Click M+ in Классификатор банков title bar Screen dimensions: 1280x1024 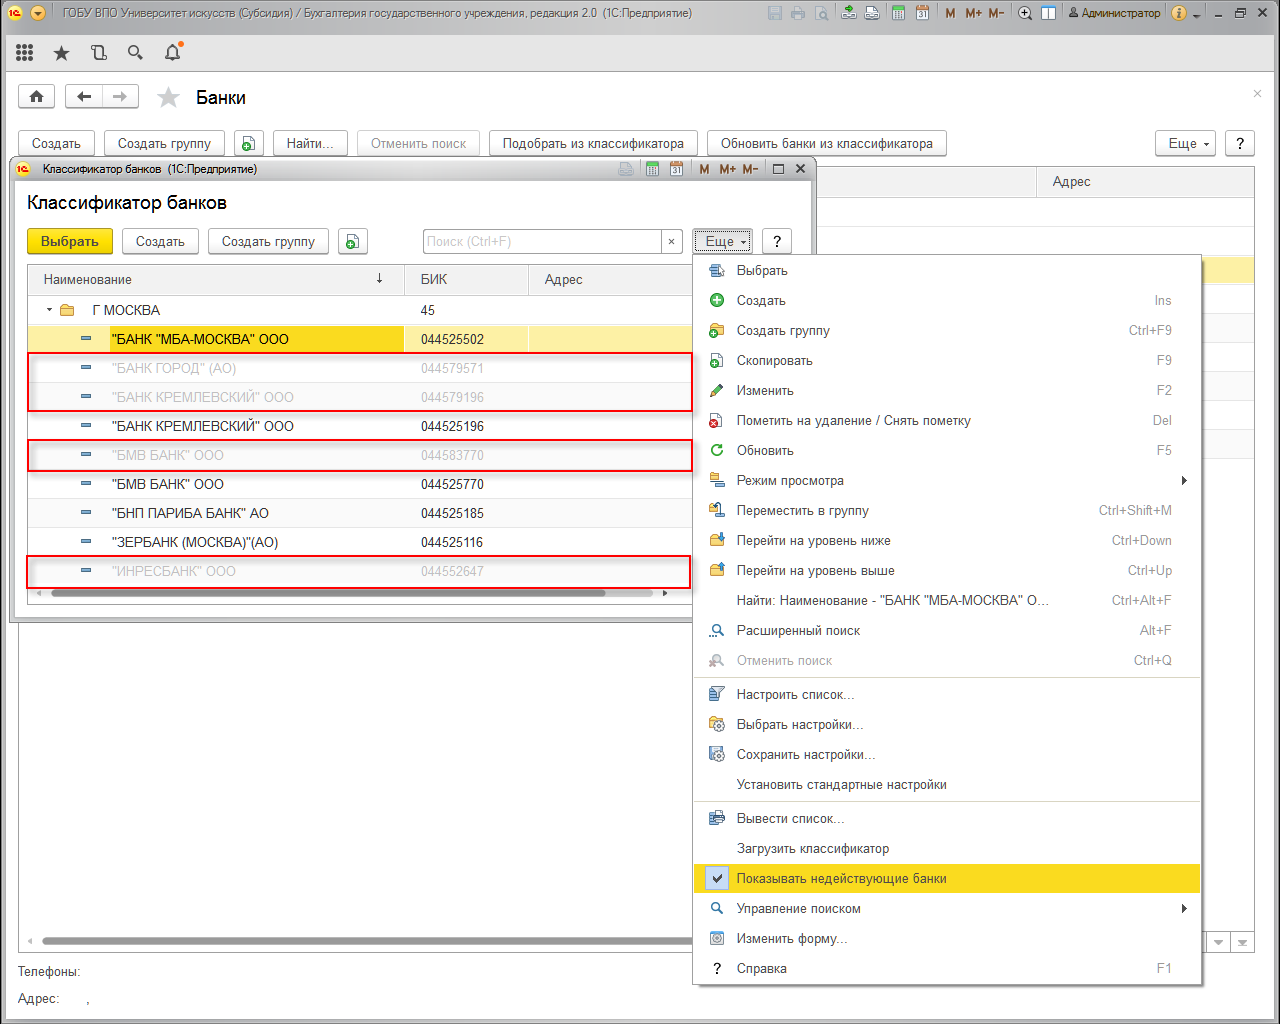[727, 169]
